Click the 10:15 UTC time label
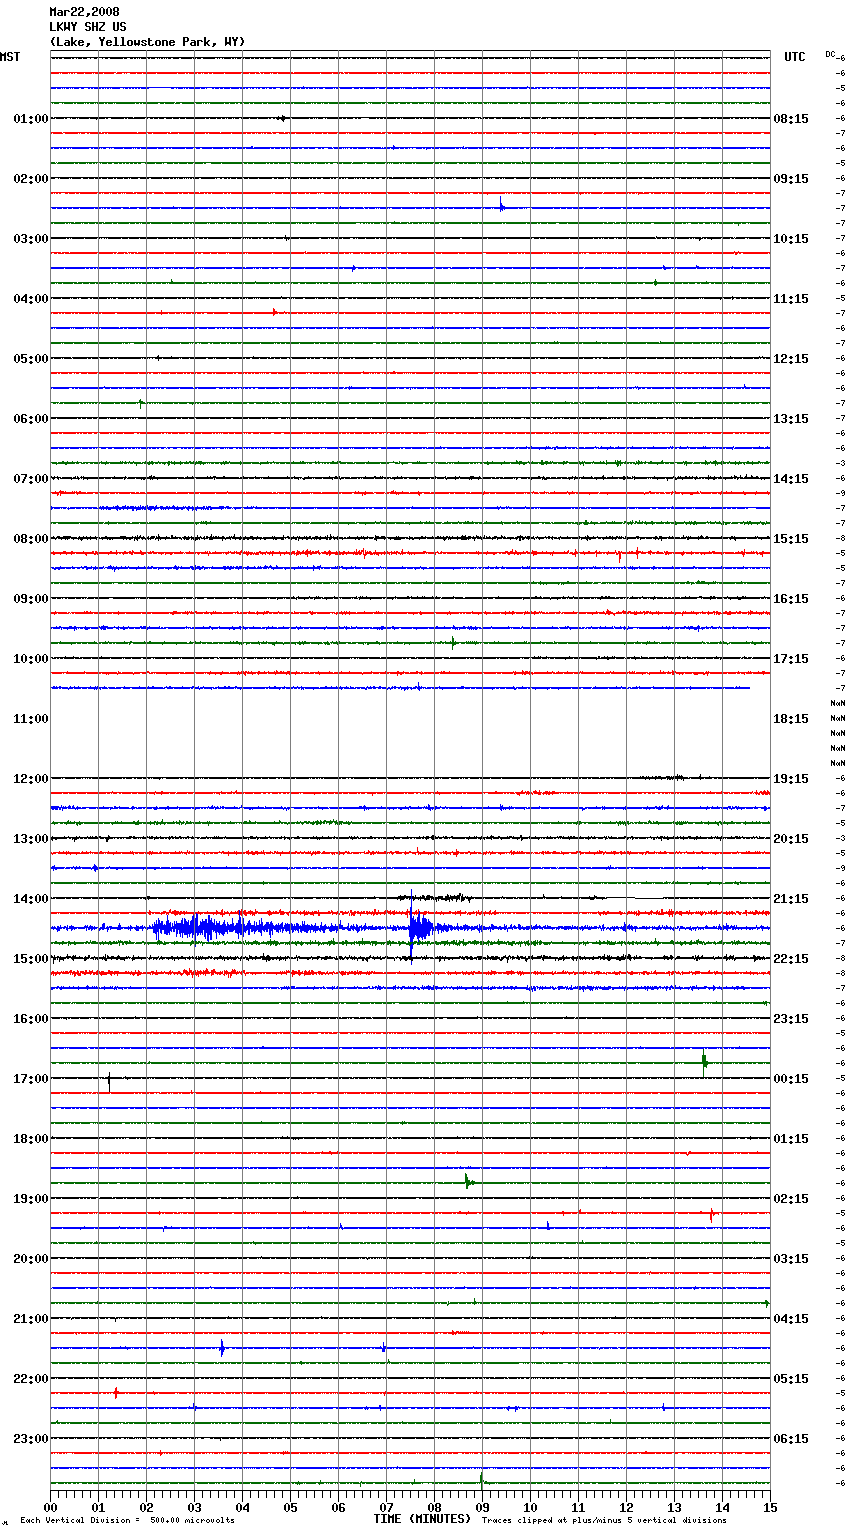This screenshot has width=850, height=1534. [x=791, y=239]
